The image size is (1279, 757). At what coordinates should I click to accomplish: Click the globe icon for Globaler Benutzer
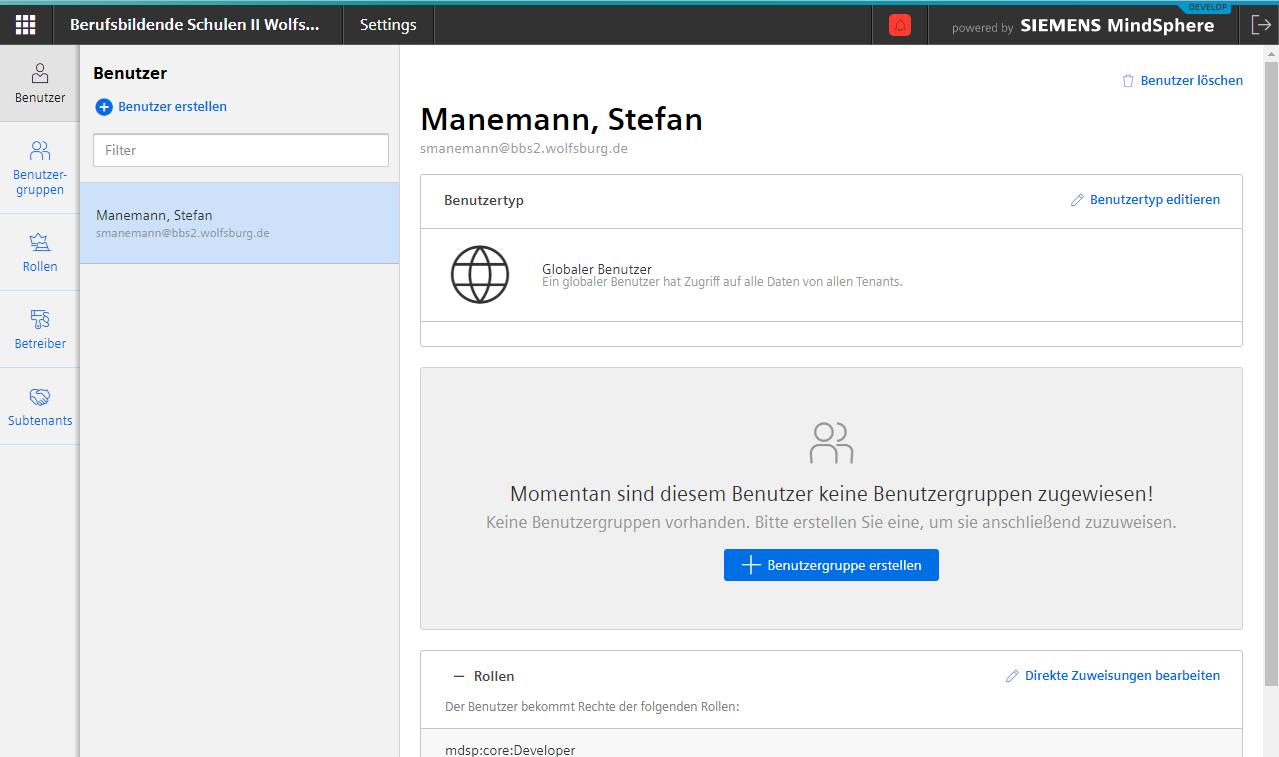pos(480,274)
